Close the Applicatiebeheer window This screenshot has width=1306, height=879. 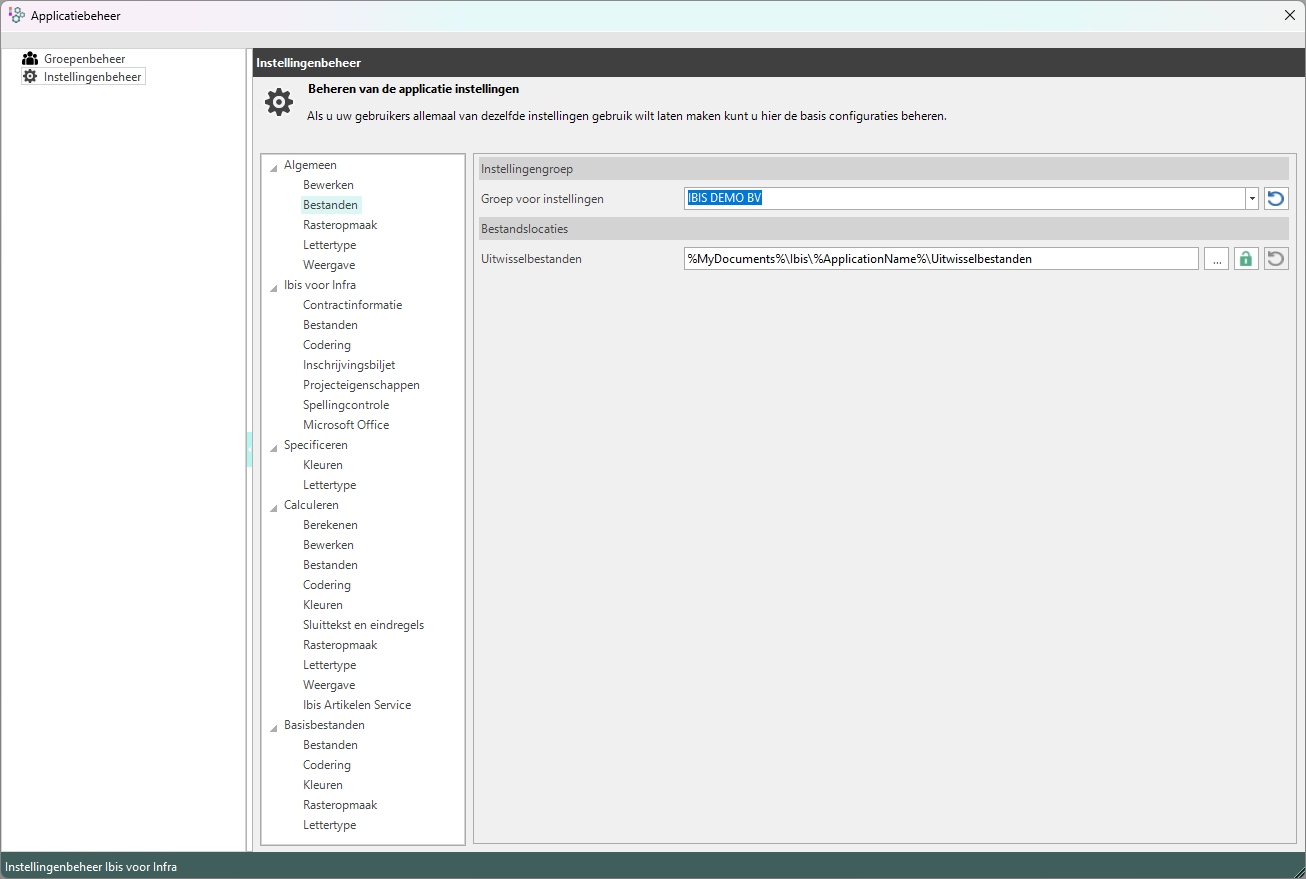click(1289, 15)
